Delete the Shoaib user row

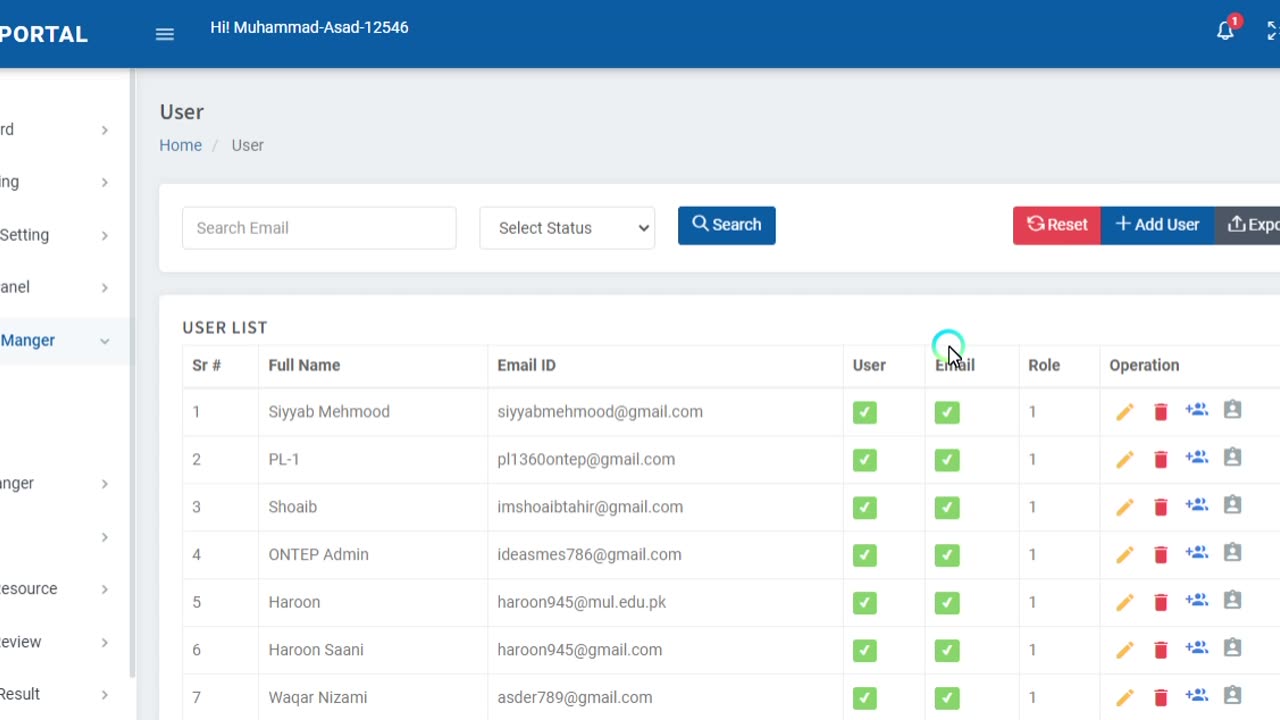tap(1161, 507)
